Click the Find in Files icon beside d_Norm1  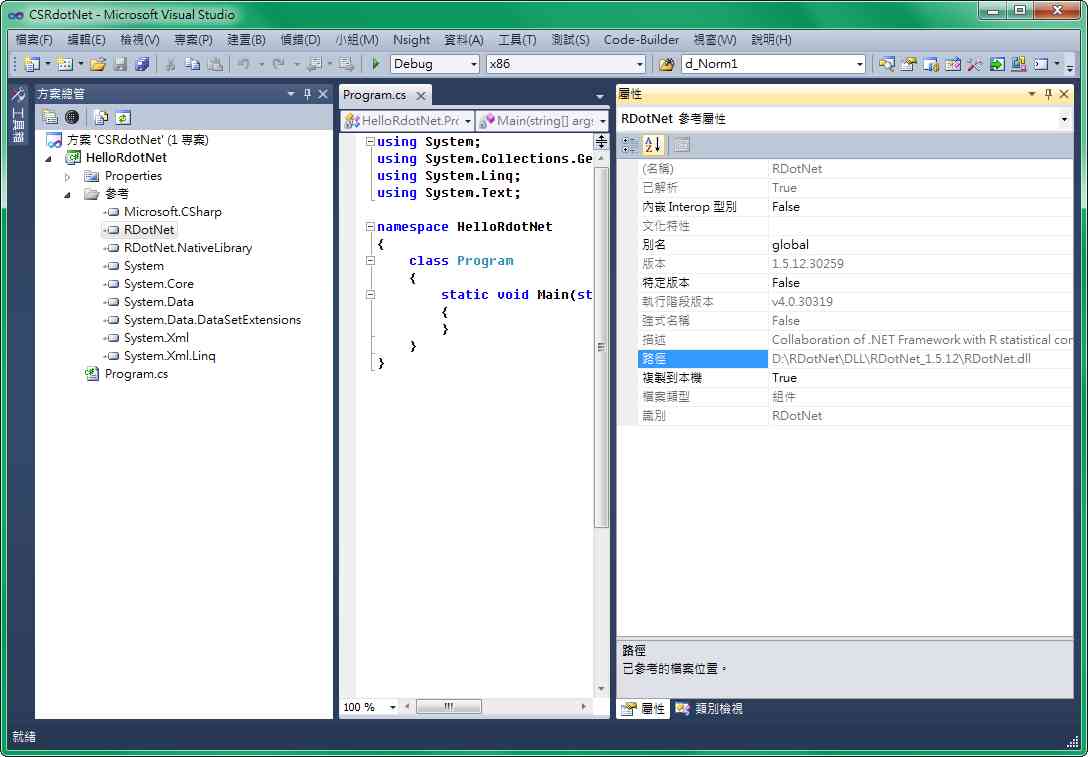pyautogui.click(x=667, y=64)
